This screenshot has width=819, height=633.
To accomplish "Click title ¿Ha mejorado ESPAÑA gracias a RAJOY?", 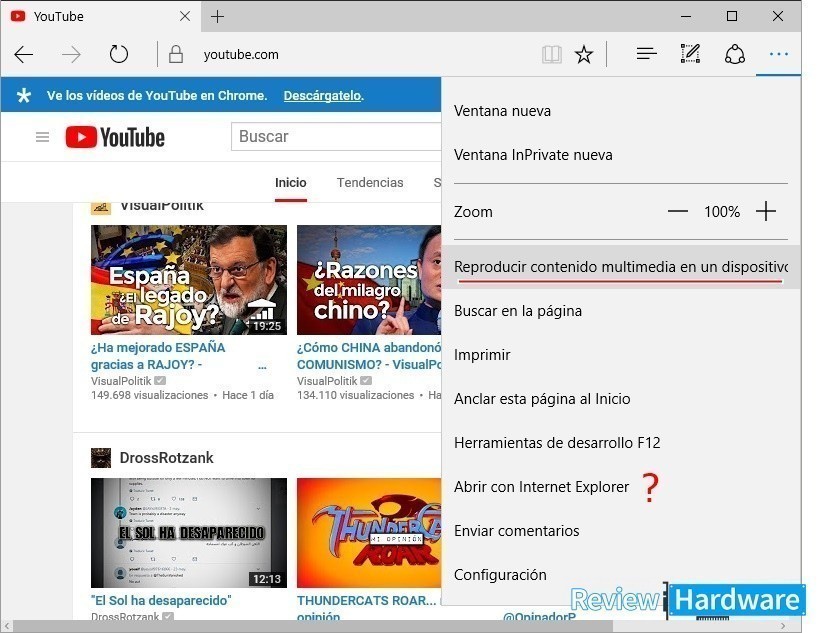I will point(158,356).
